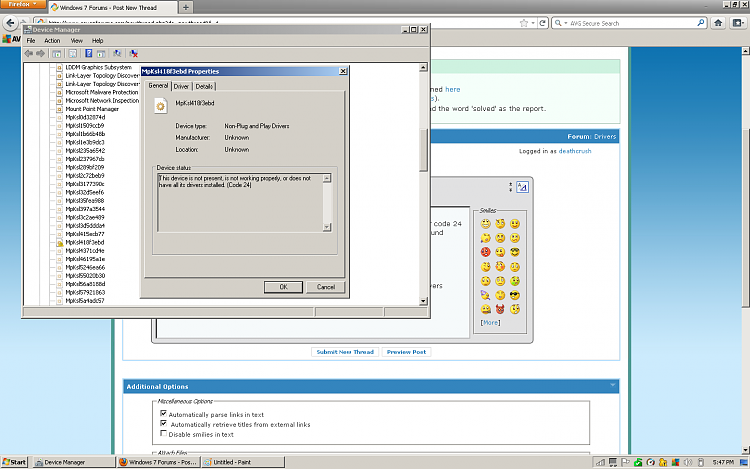This screenshot has width=750, height=469.
Task: Click the Firefox back navigation button
Action: (x=11, y=22)
